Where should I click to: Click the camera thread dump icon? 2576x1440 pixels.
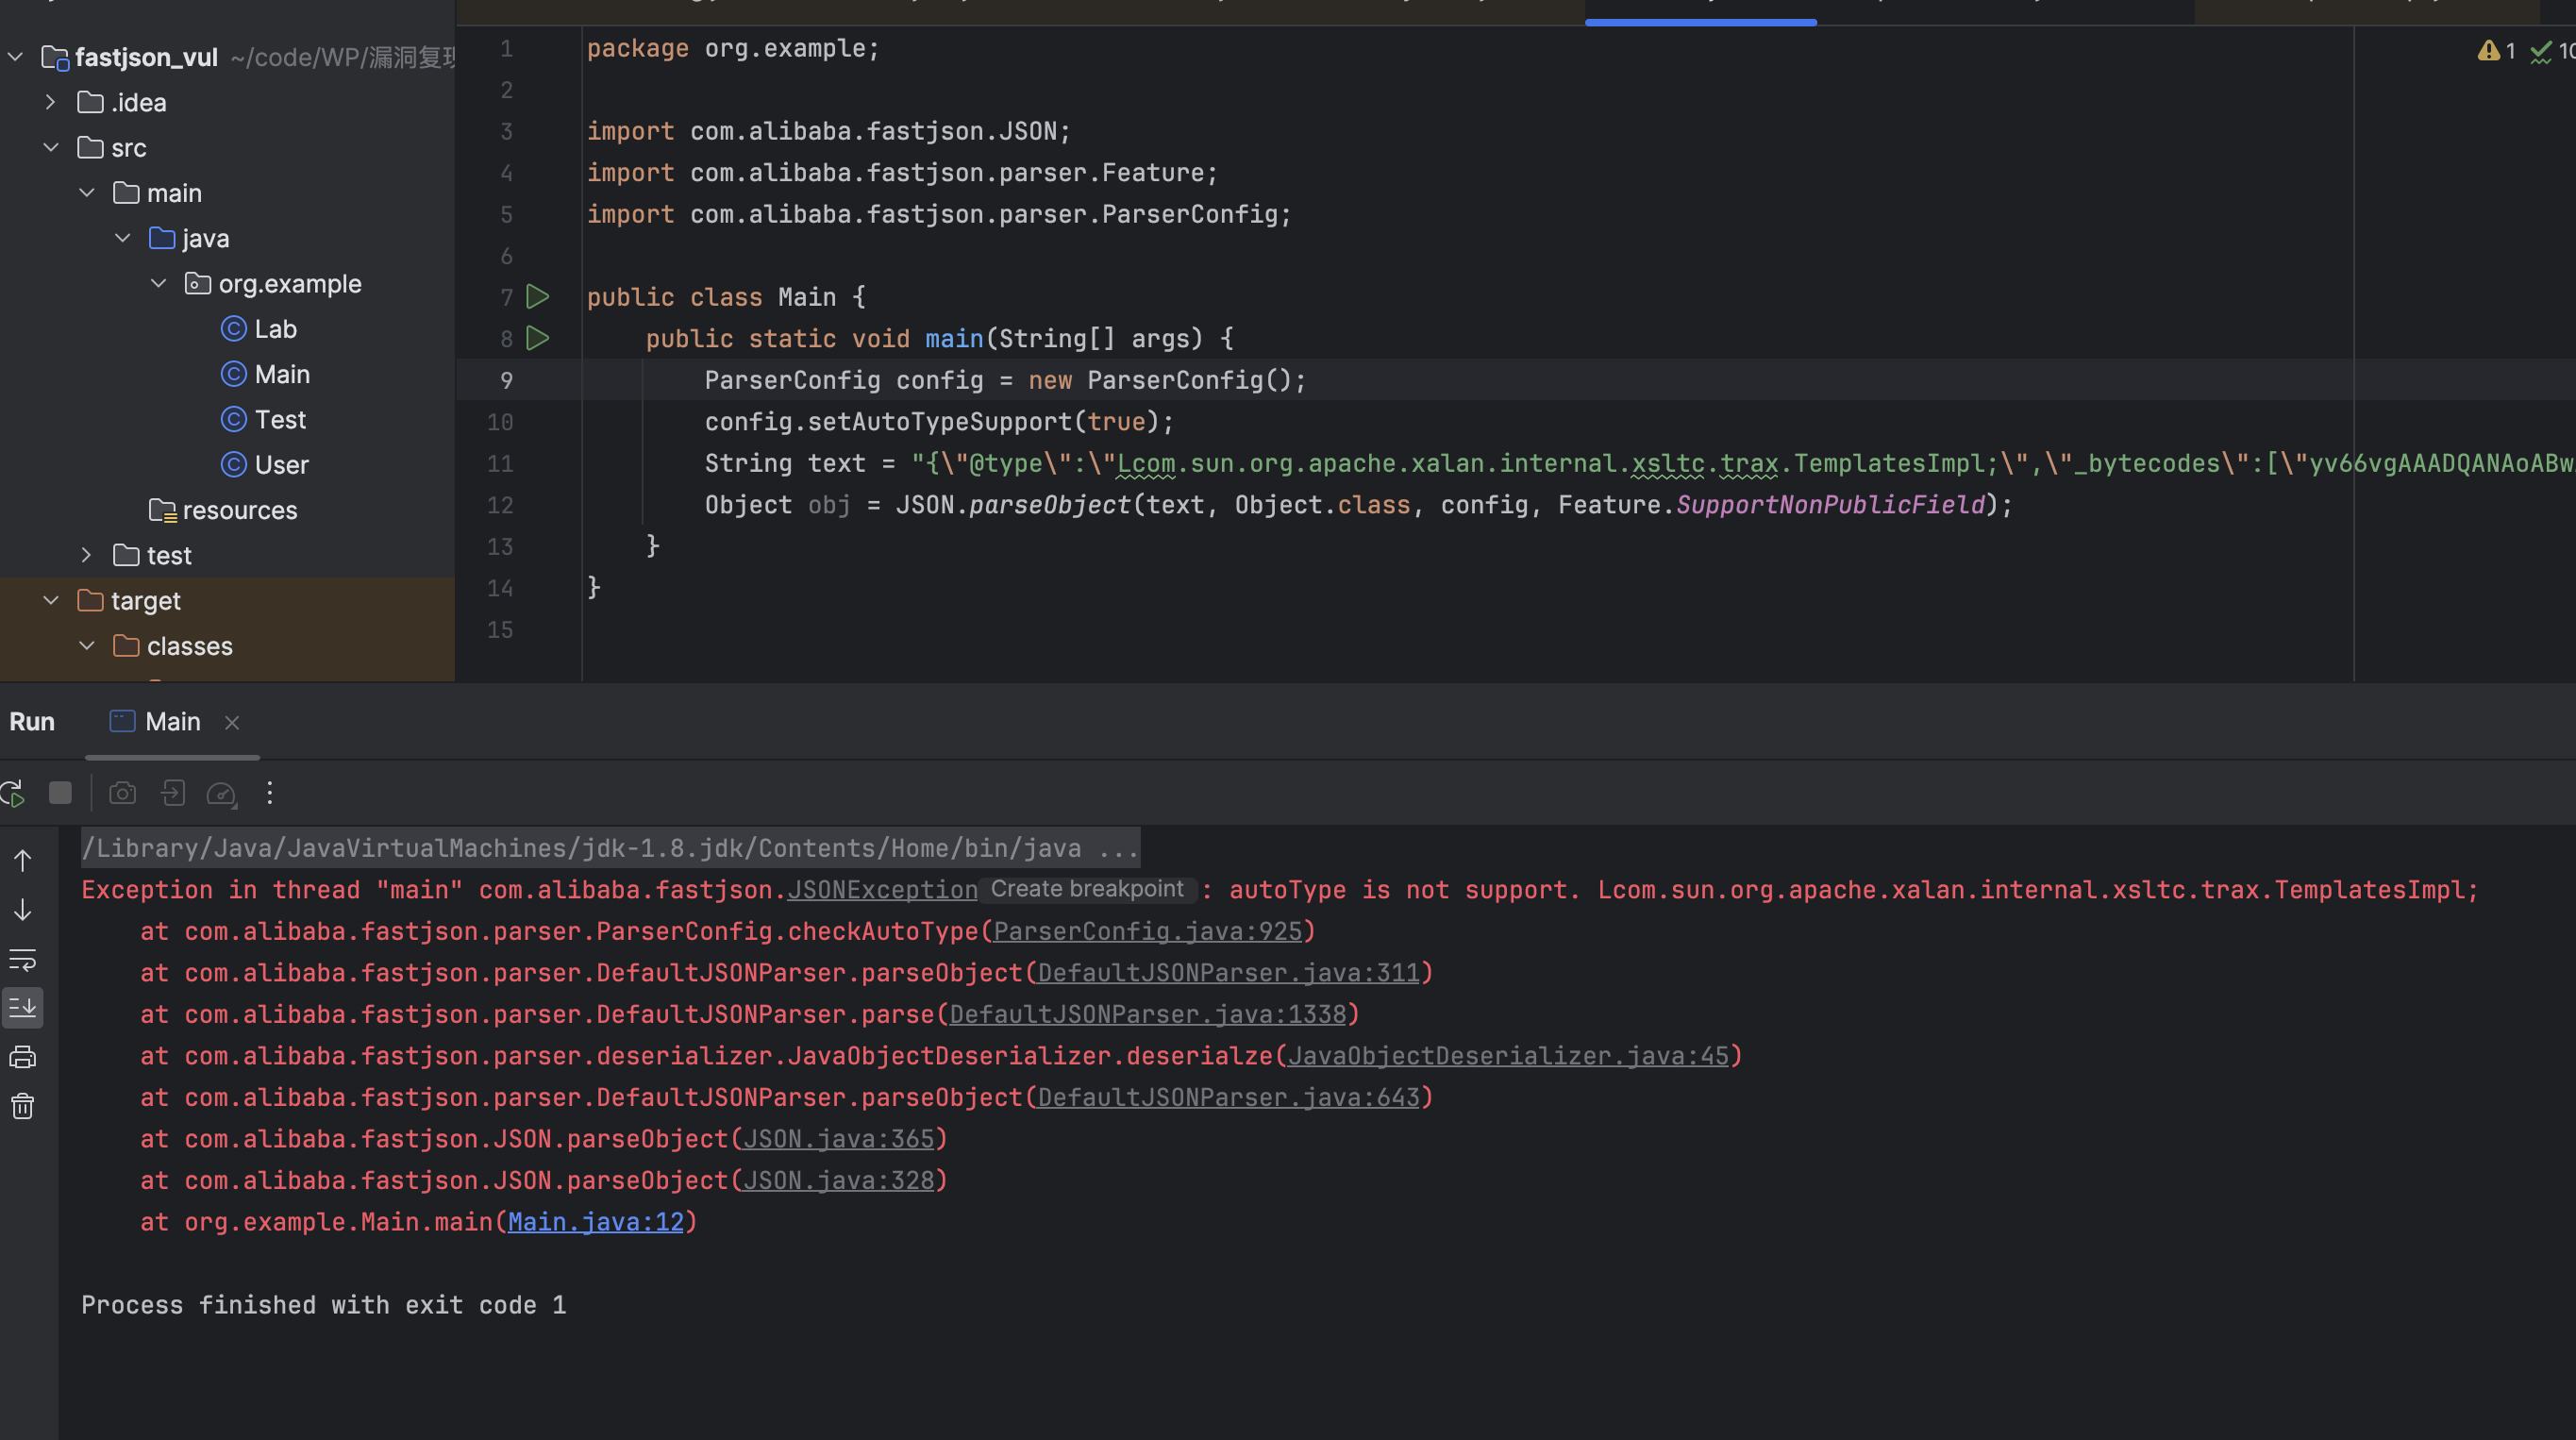pos(122,794)
